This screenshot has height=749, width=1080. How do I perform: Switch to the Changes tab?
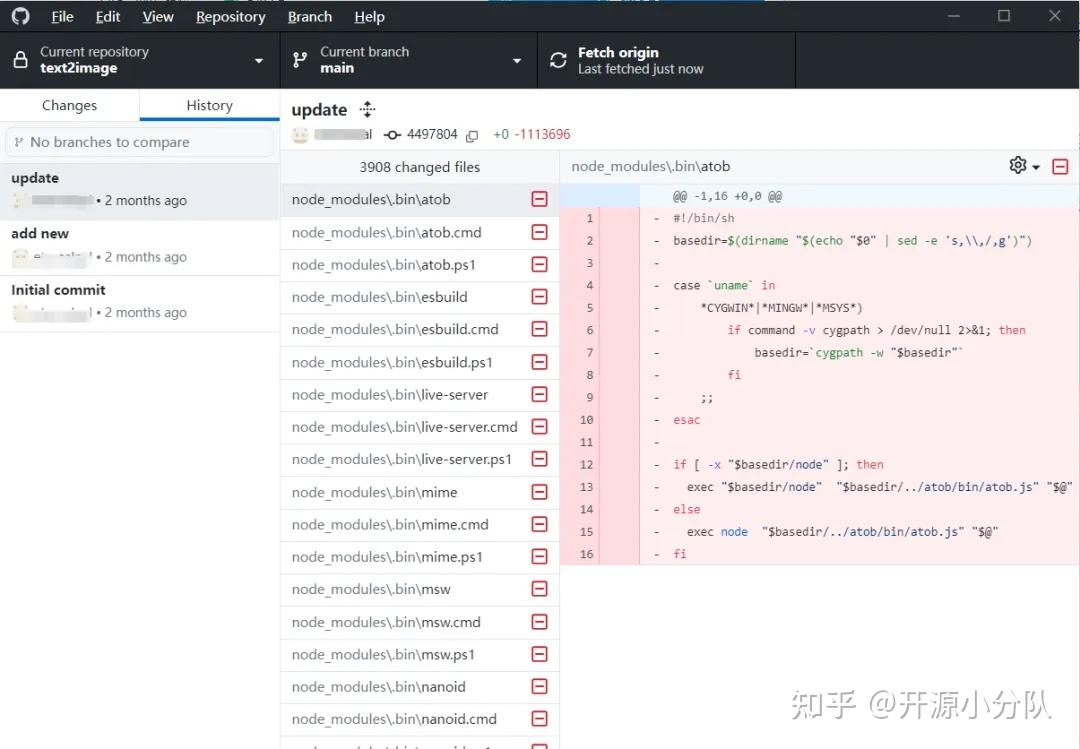69,104
